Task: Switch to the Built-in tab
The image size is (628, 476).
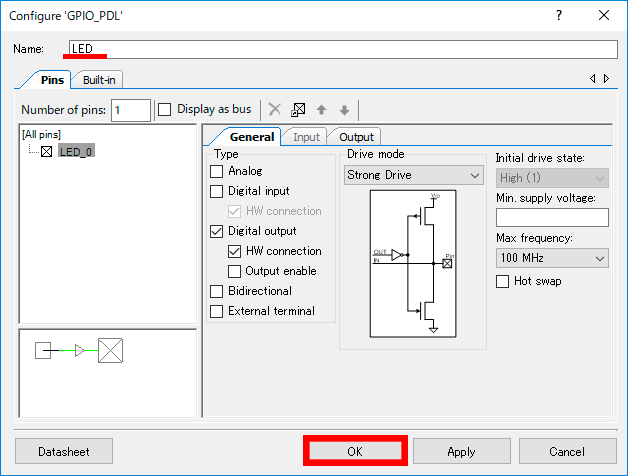Action: 99,80
